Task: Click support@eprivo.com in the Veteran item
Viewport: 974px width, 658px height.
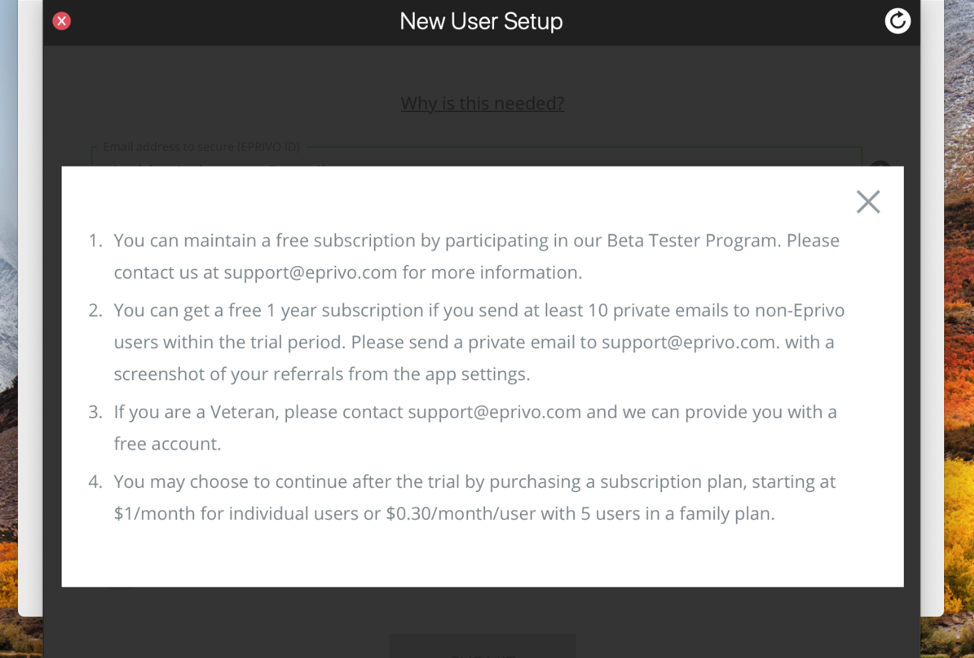Action: [x=494, y=412]
